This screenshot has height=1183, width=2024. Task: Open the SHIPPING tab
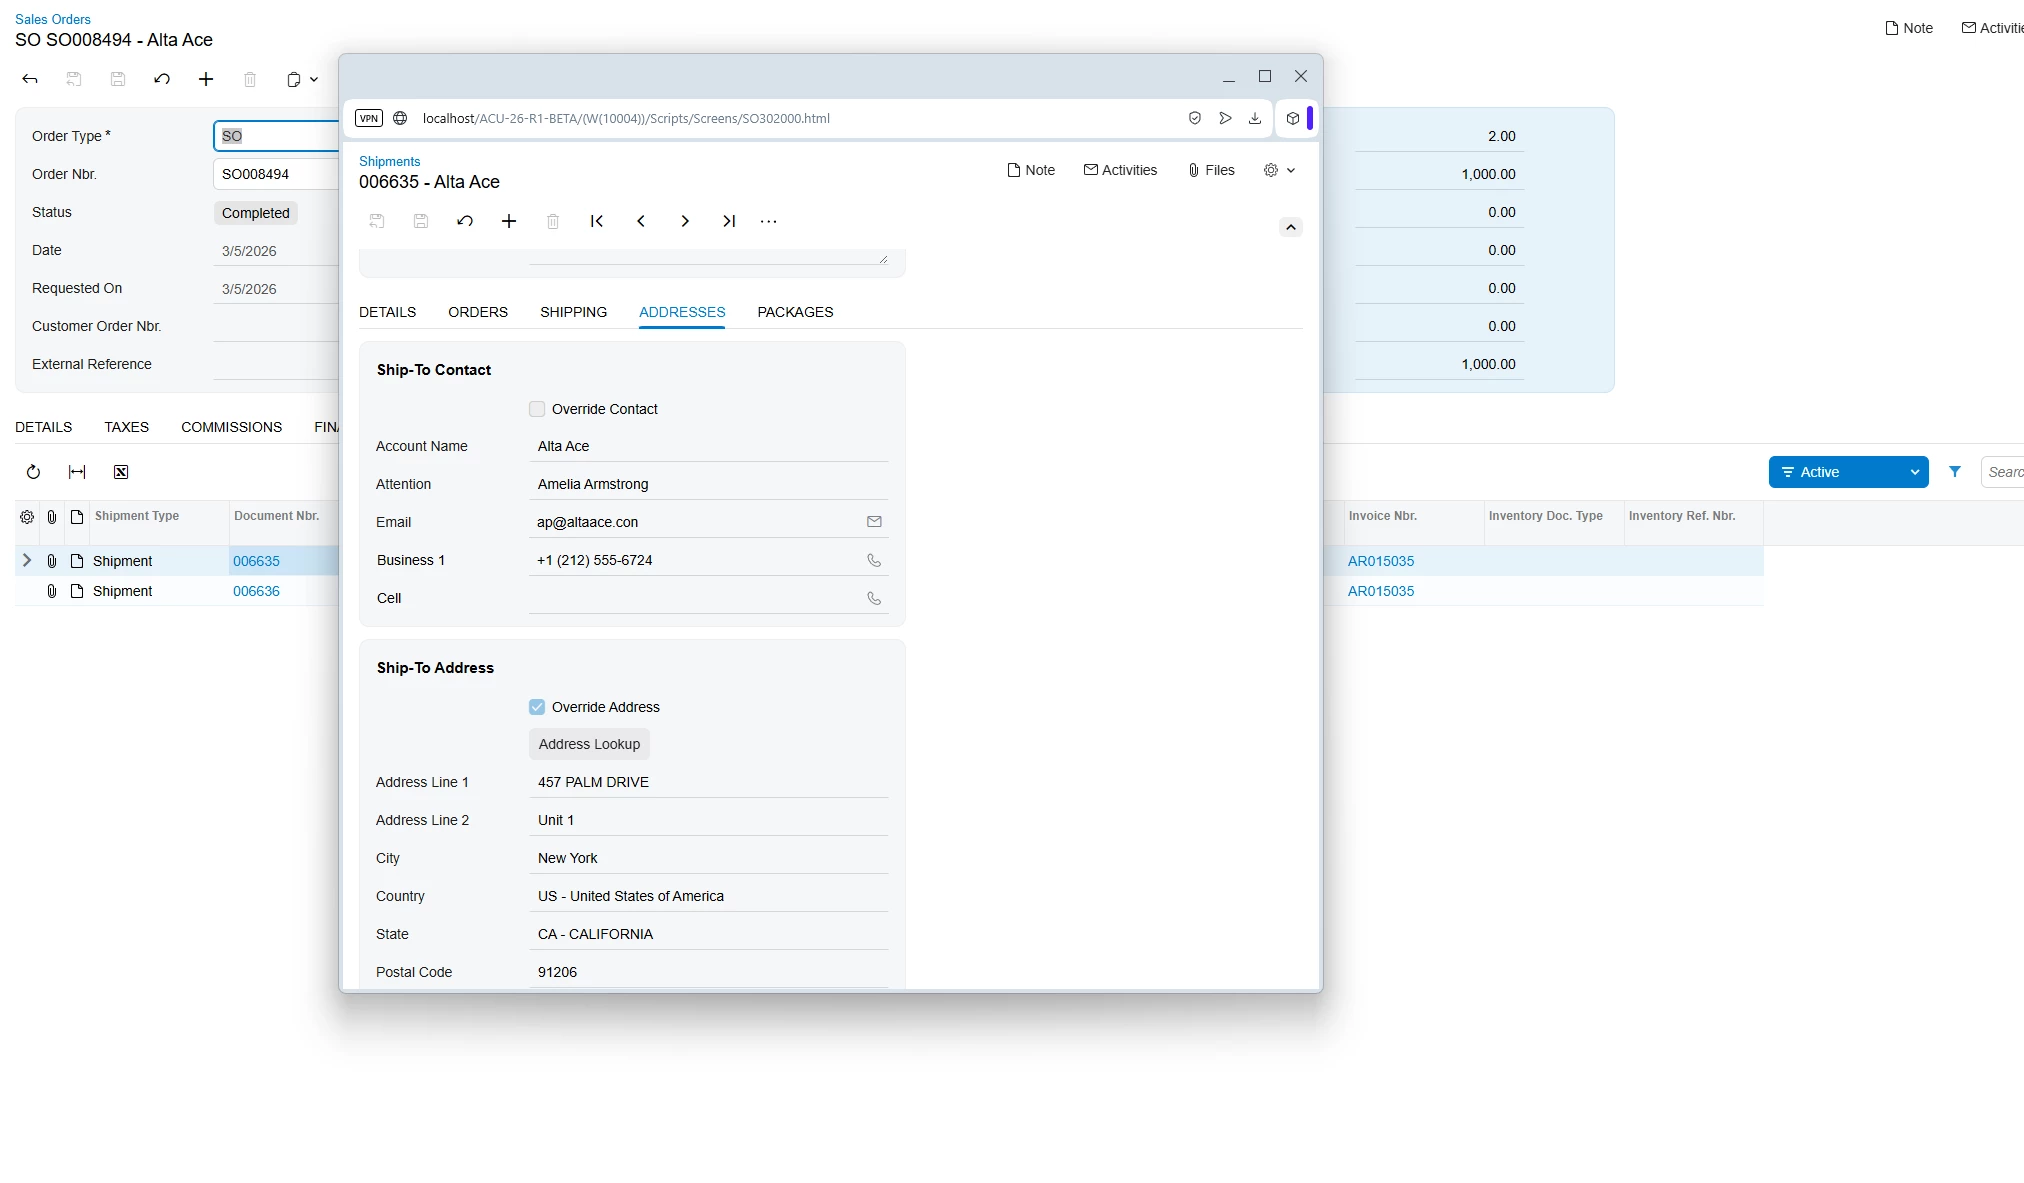[573, 312]
